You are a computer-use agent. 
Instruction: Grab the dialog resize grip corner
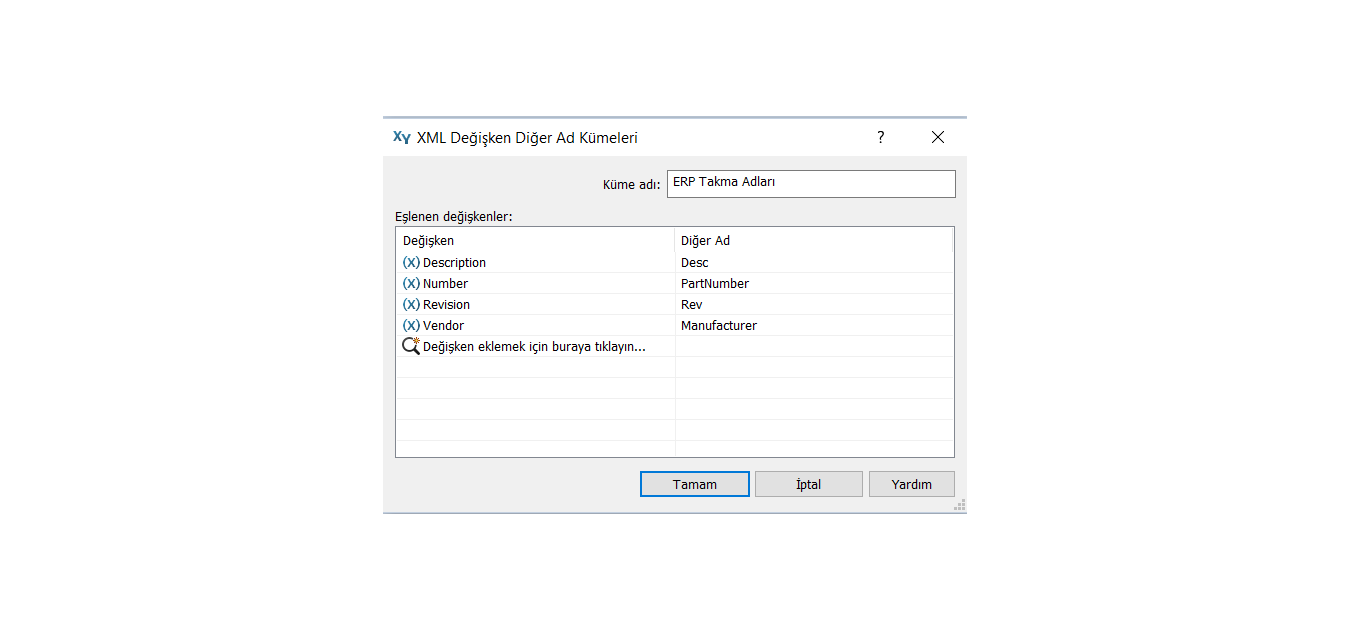click(x=960, y=506)
